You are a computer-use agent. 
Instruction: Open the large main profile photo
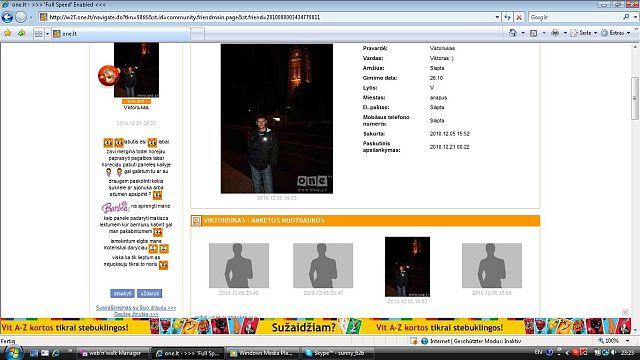point(277,119)
